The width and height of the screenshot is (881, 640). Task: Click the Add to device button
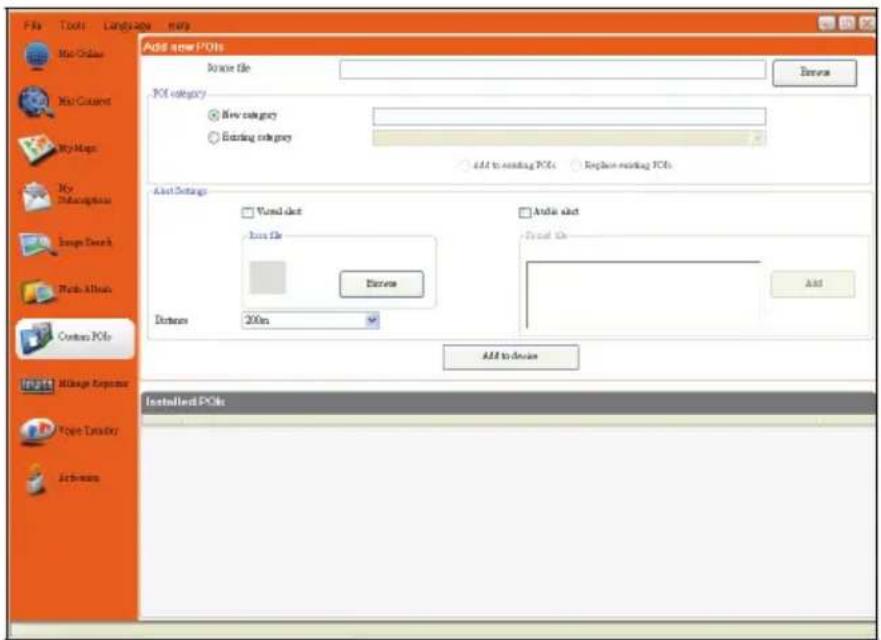[511, 357]
